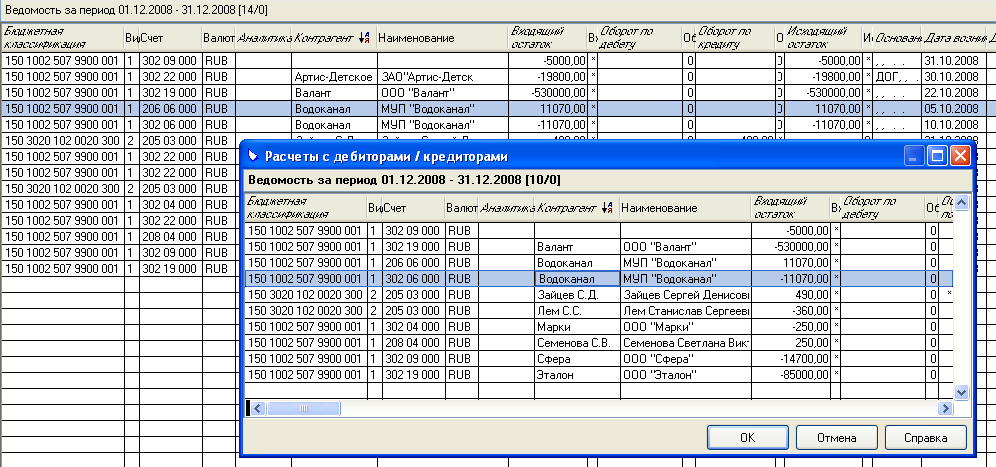The image size is (996, 467).
Task: Select Марки contractor cell in the dialog
Action: click(x=577, y=327)
